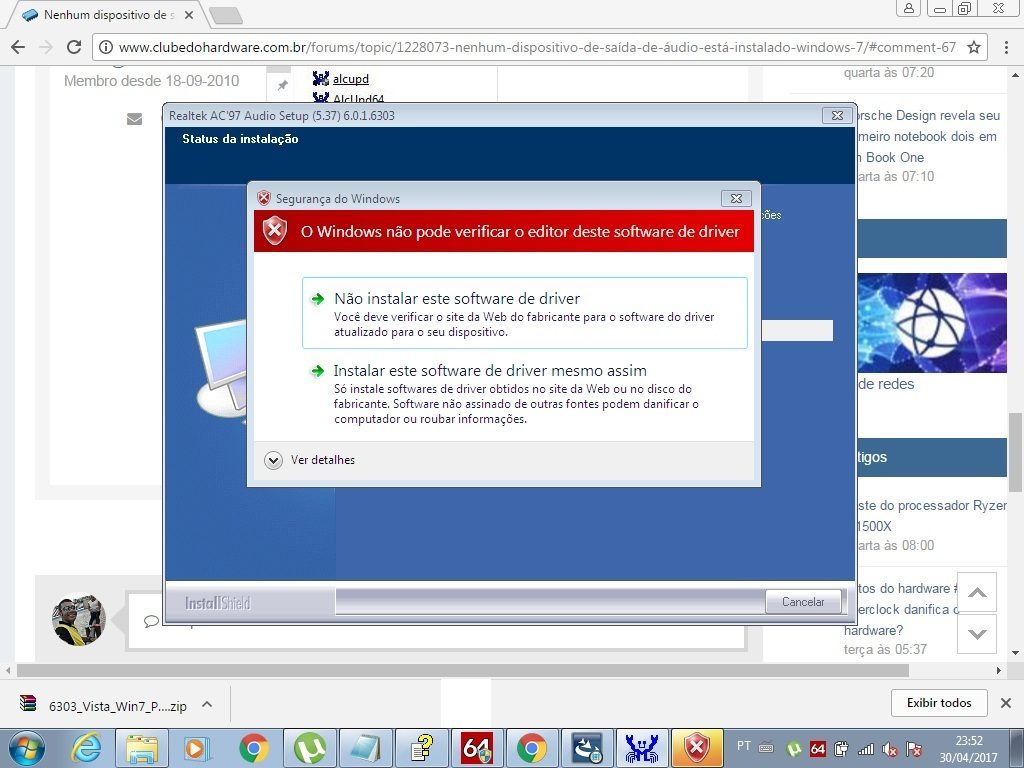Click the horizontal scrollbar's right arrow
Image resolution: width=1024 pixels, height=768 pixels.
click(999, 671)
